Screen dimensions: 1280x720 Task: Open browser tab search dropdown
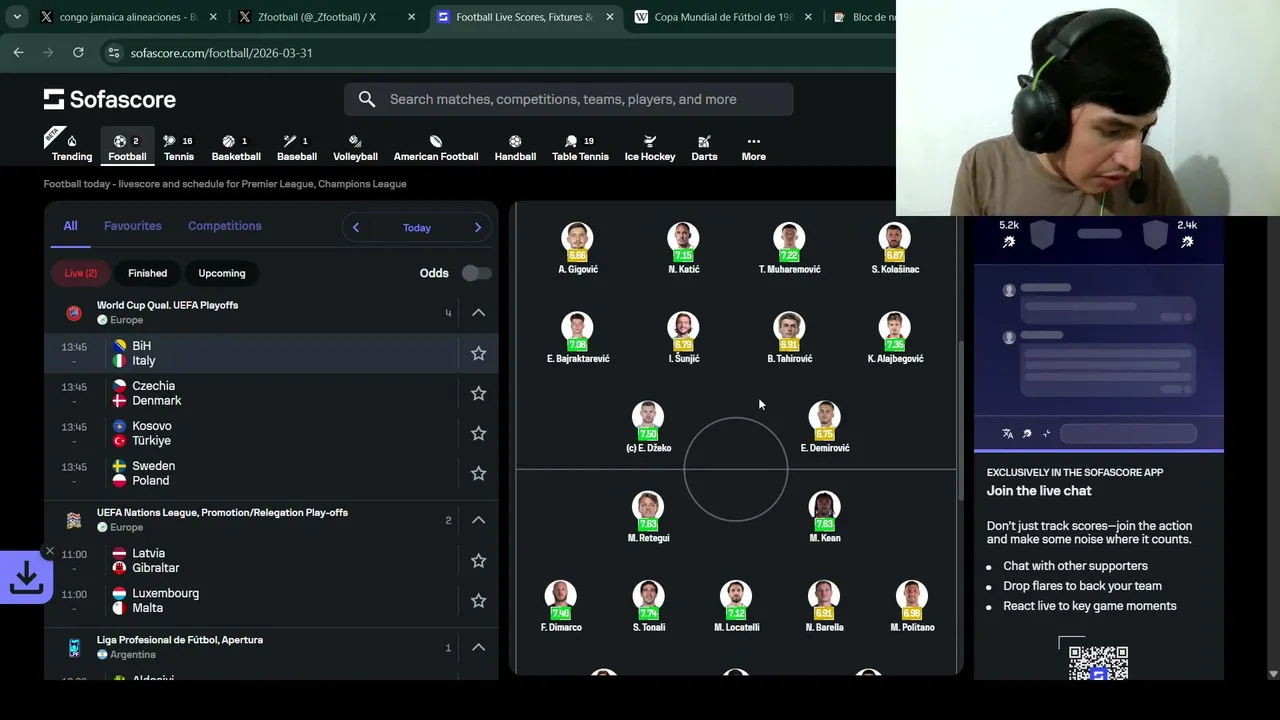(x=17, y=17)
